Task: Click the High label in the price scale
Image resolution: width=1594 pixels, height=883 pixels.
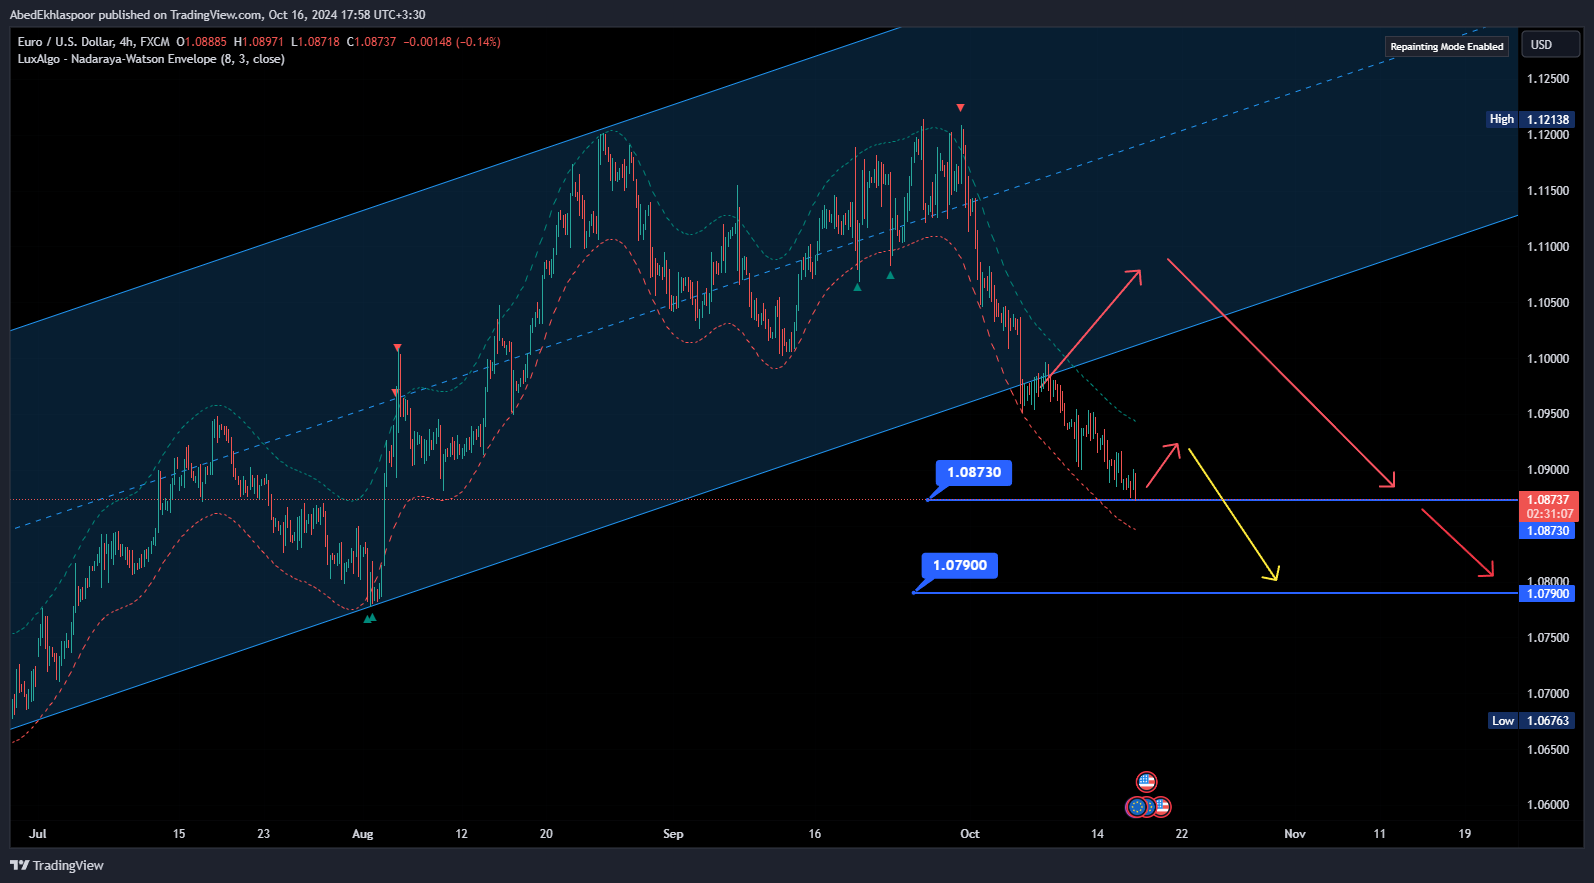Action: (1502, 119)
